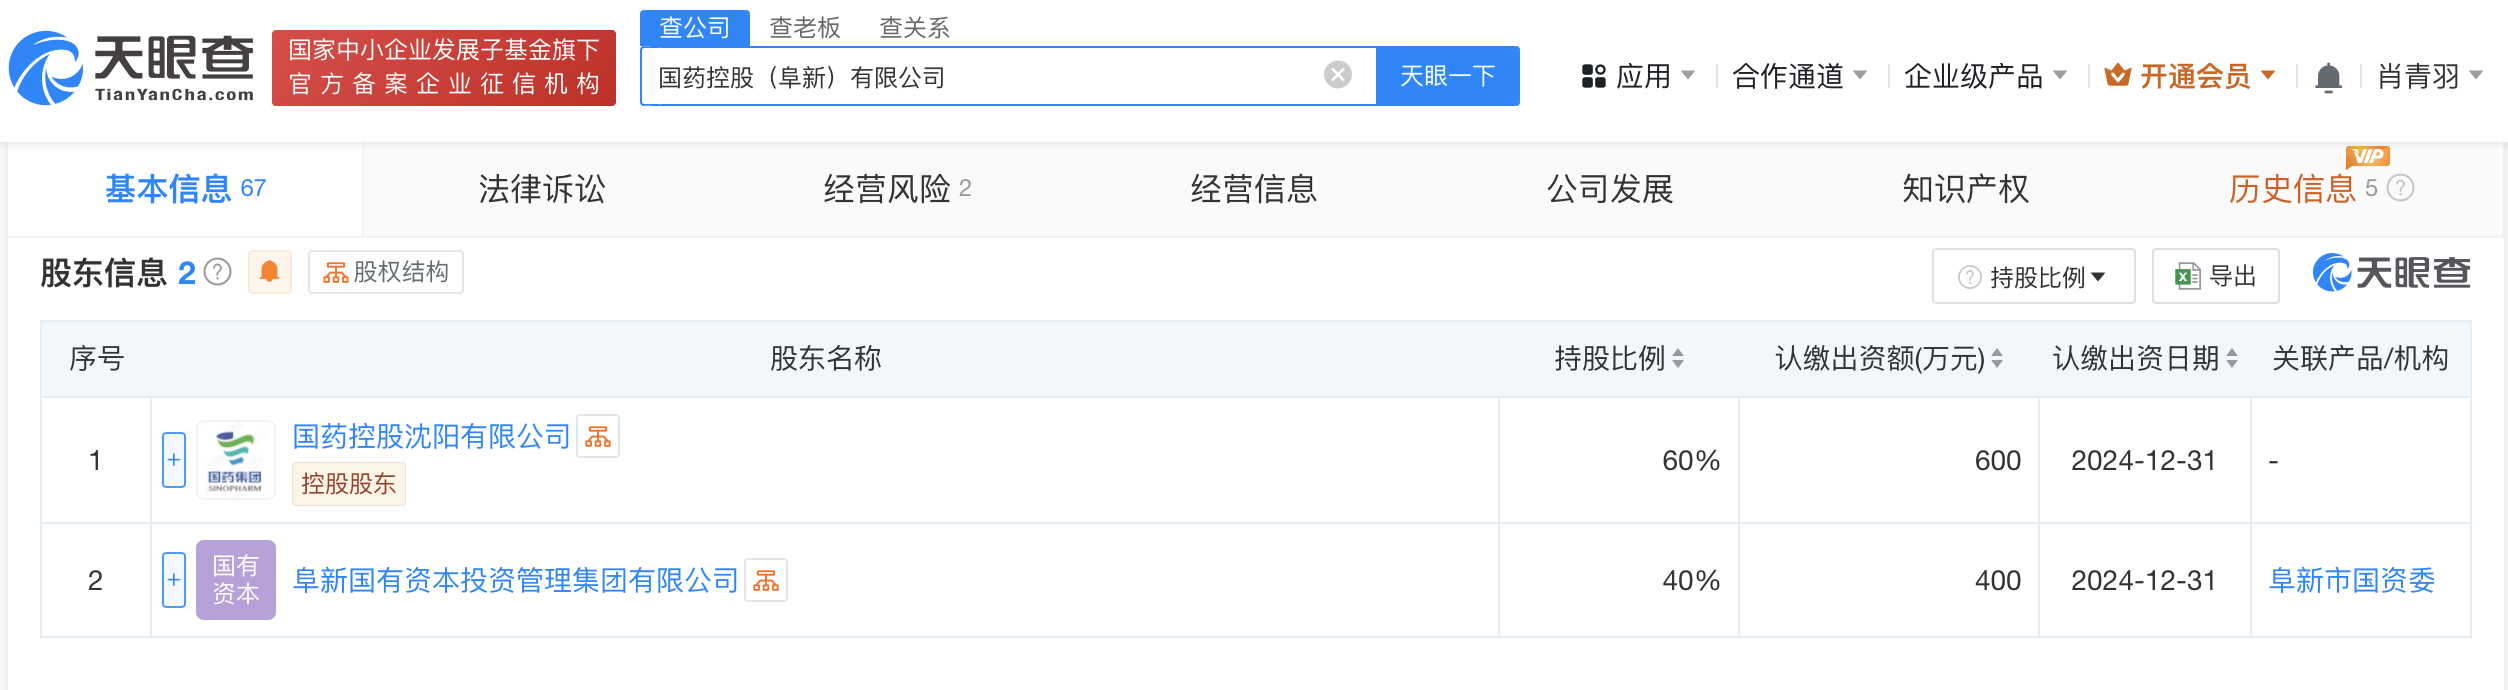Sort table by 认缴出资日期 column
This screenshot has height=690, width=2508.
point(2232,359)
